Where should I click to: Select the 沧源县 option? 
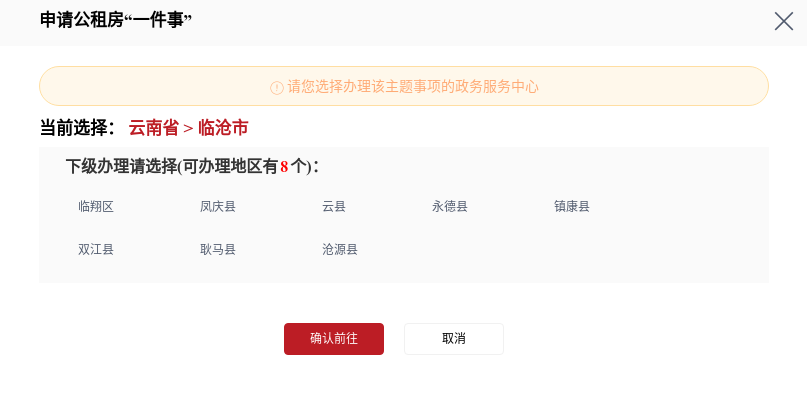point(340,249)
